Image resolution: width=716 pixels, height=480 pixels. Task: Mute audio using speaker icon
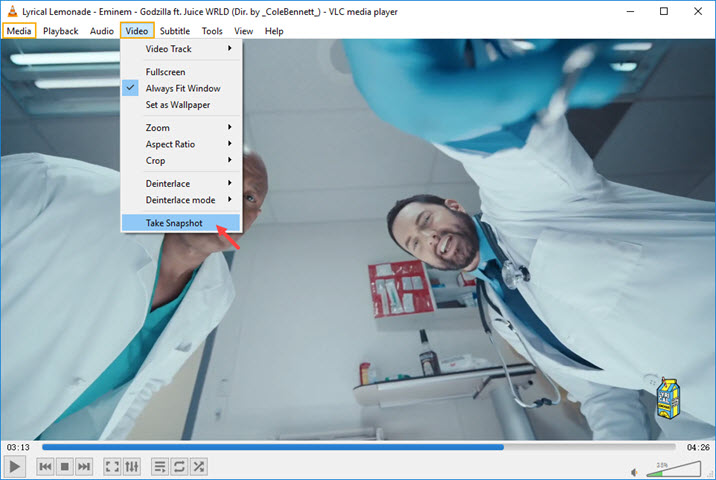point(635,471)
